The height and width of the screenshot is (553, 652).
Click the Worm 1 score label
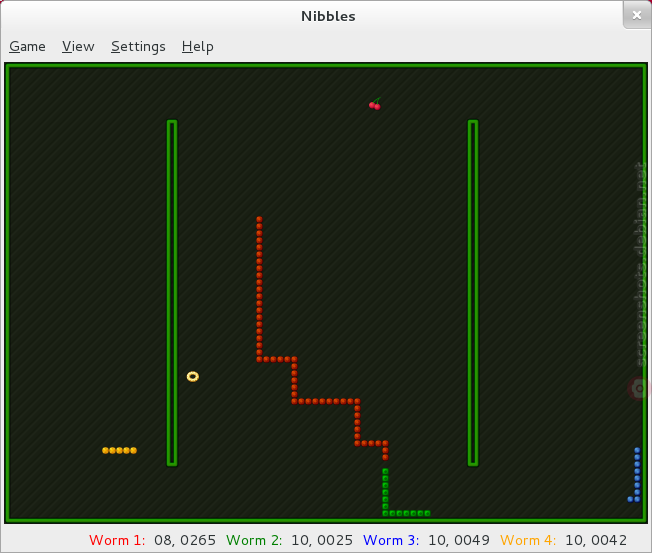point(117,540)
